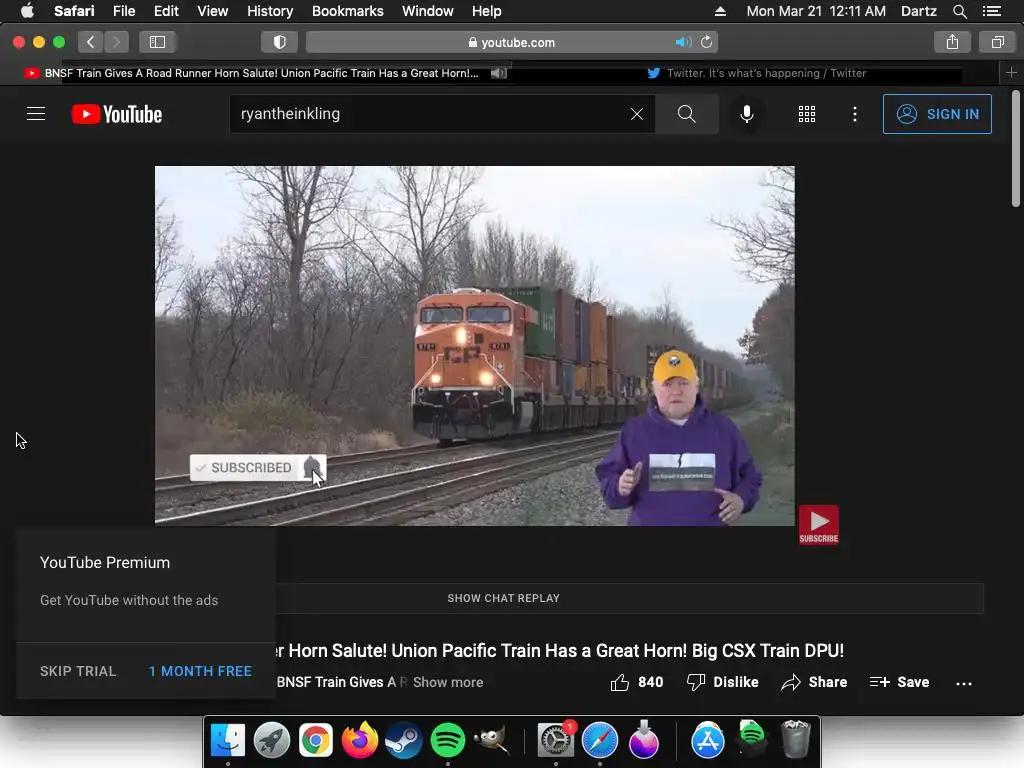
Task: Click the eject icon in menu bar
Action: point(720,11)
